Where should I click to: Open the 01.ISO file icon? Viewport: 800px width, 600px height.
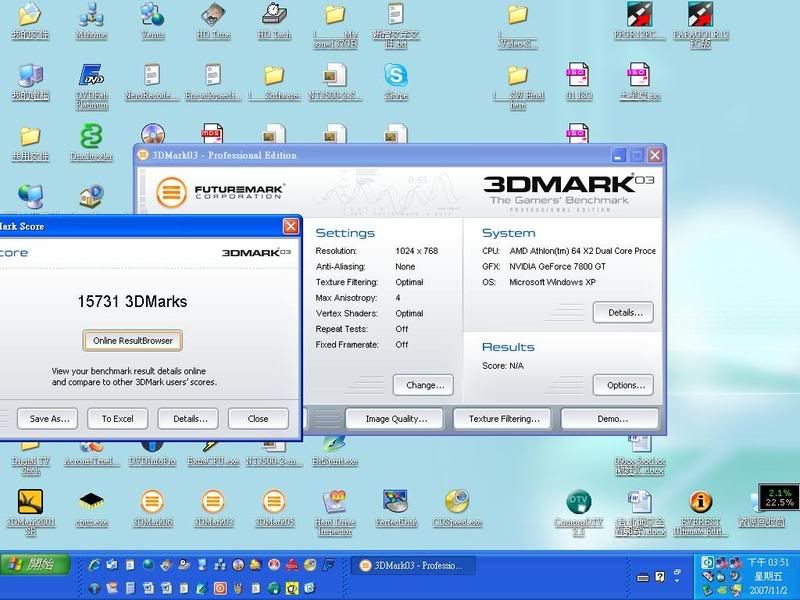point(579,82)
